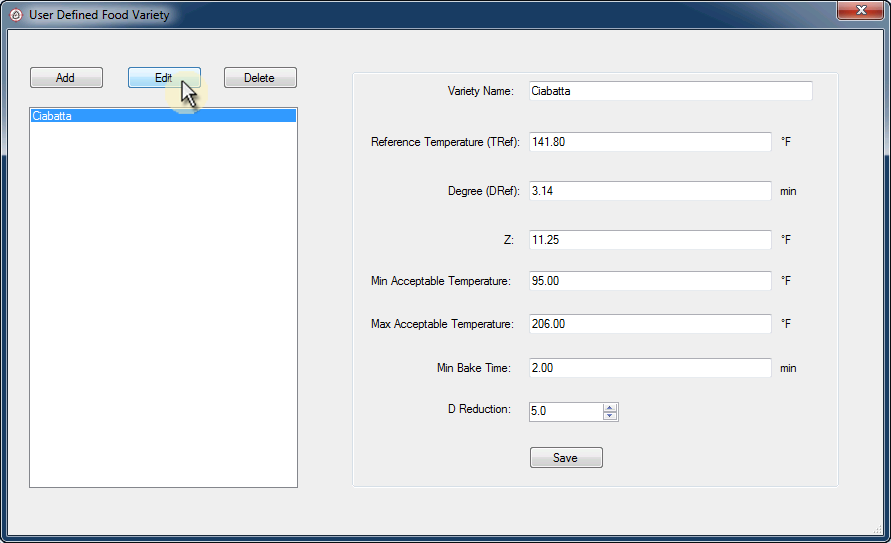Focus the Reference Temperature (TRef) field
This screenshot has width=891, height=543.
coord(650,142)
